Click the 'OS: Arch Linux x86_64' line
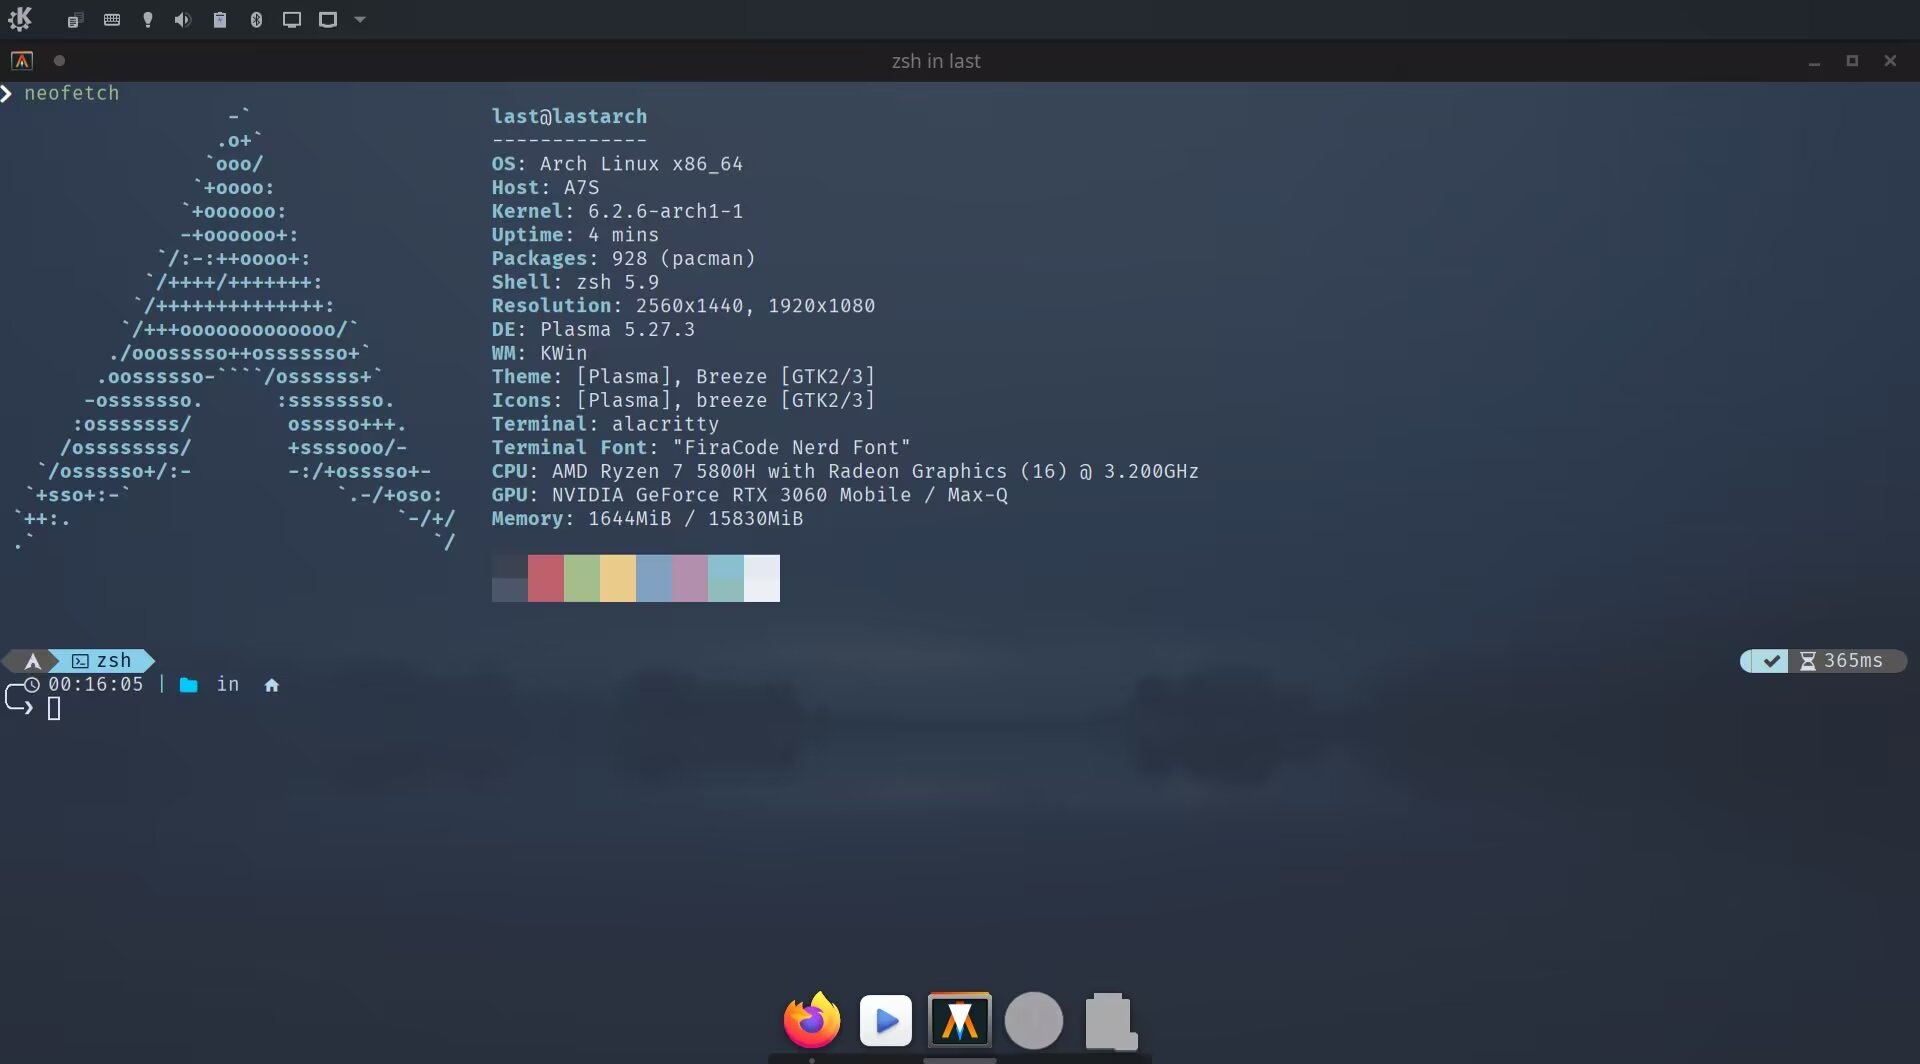 coord(617,164)
